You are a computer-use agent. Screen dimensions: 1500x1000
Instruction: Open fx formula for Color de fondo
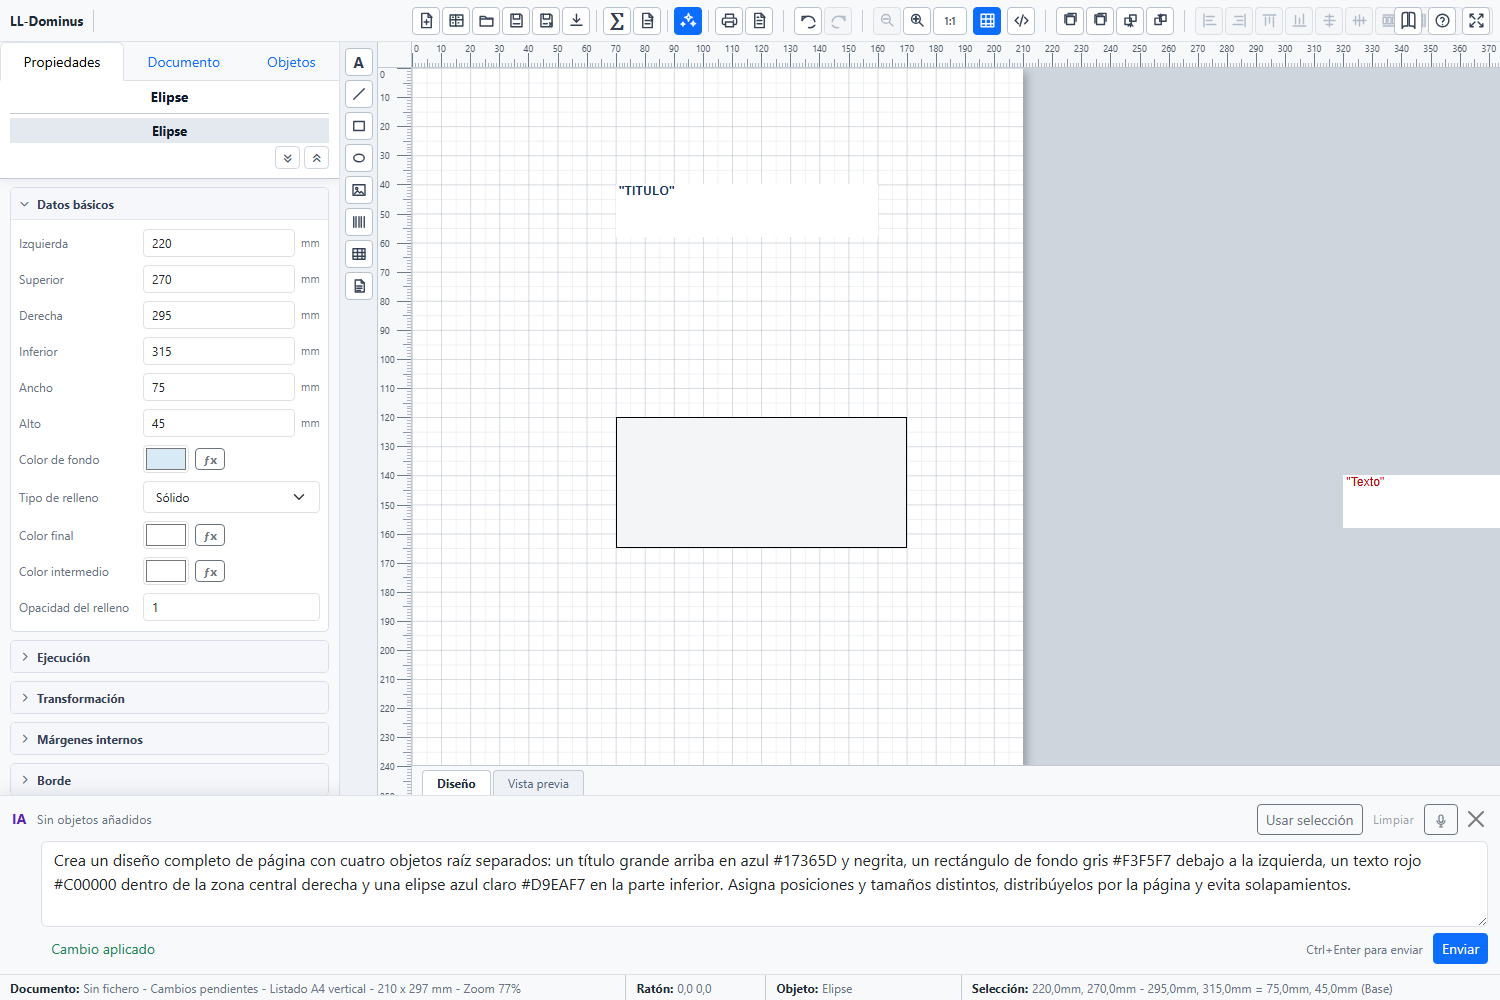210,460
